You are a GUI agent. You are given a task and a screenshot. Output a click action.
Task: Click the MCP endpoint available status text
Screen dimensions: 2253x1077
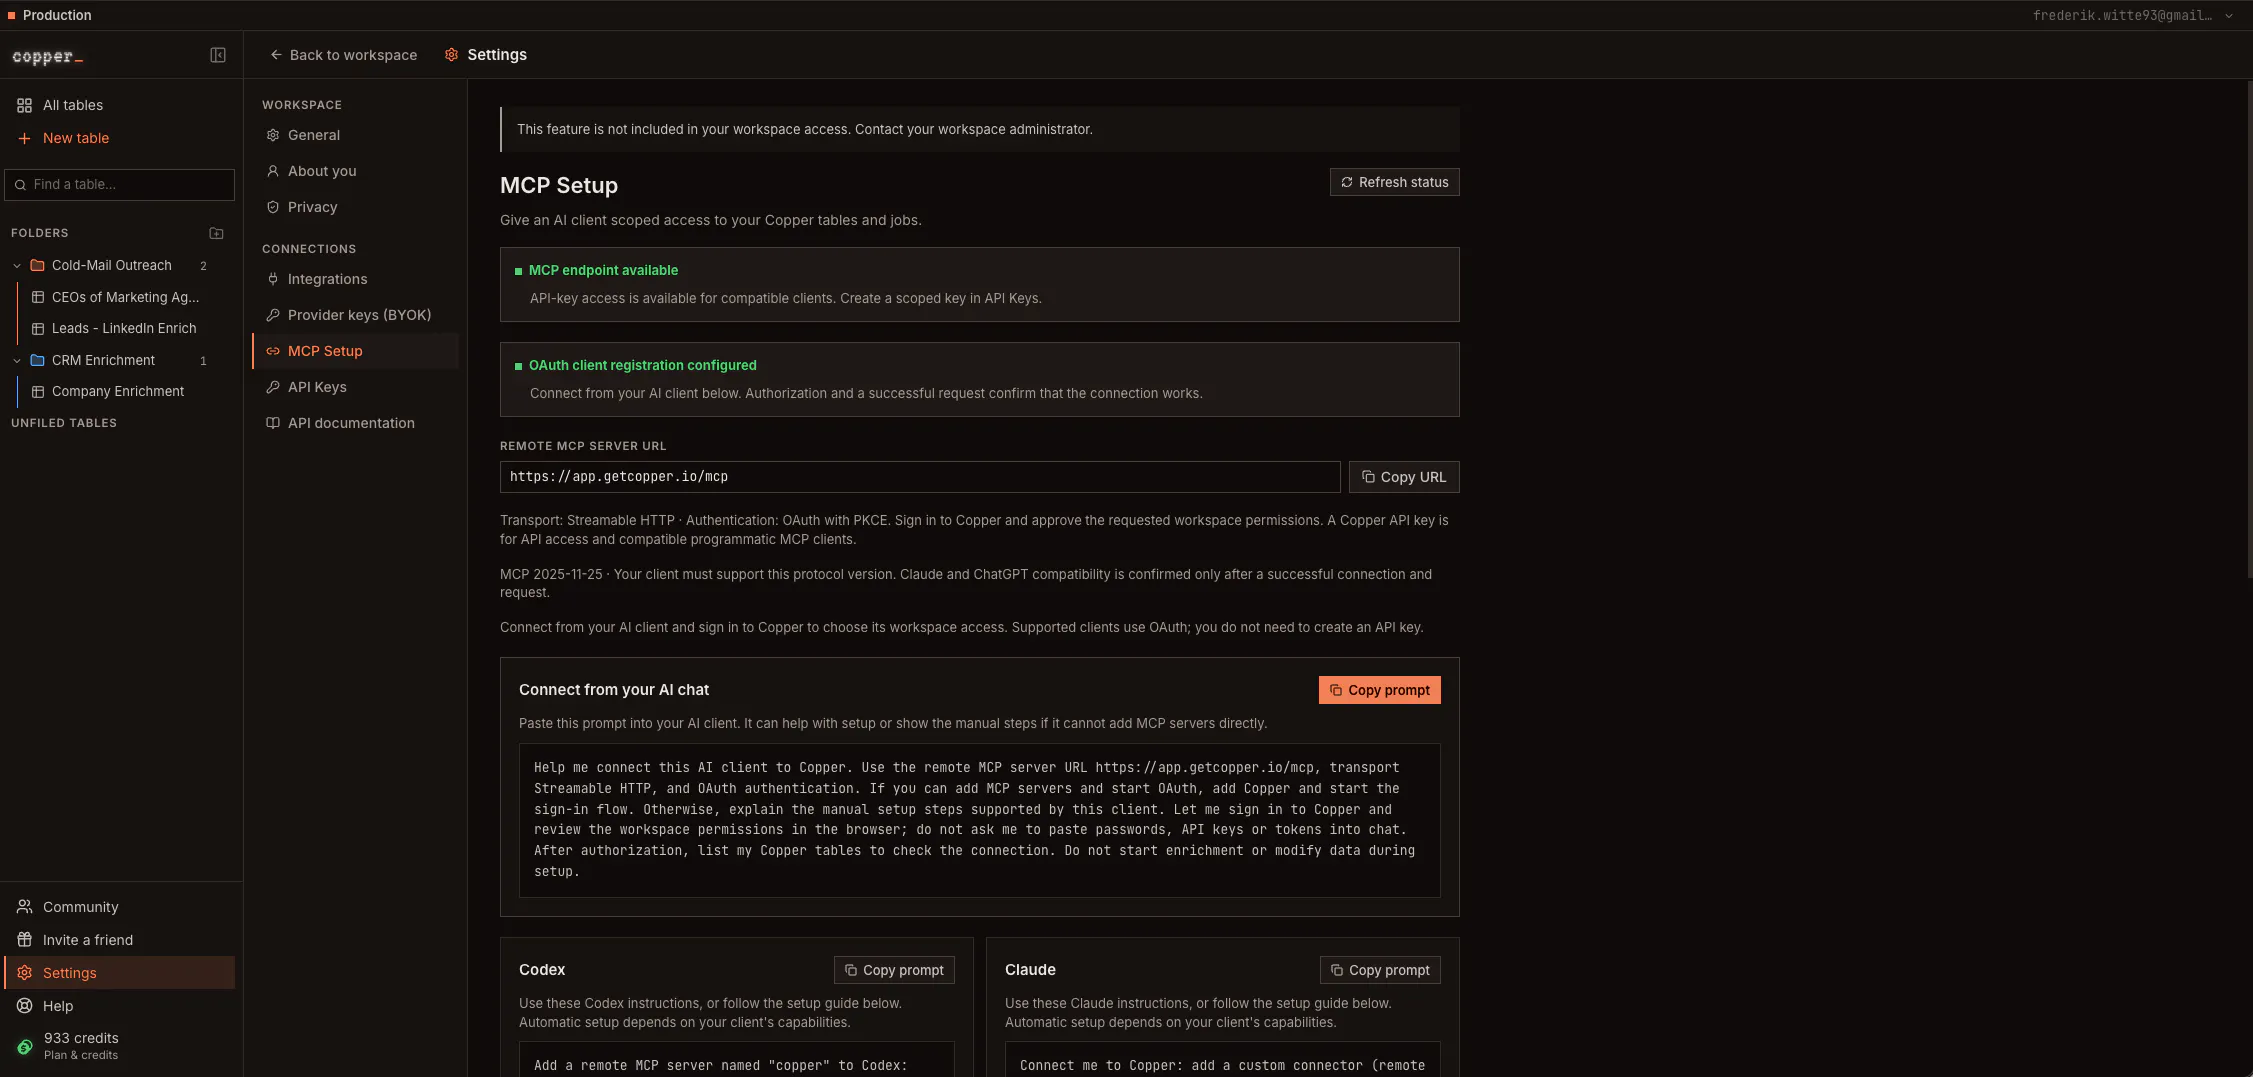pos(603,270)
